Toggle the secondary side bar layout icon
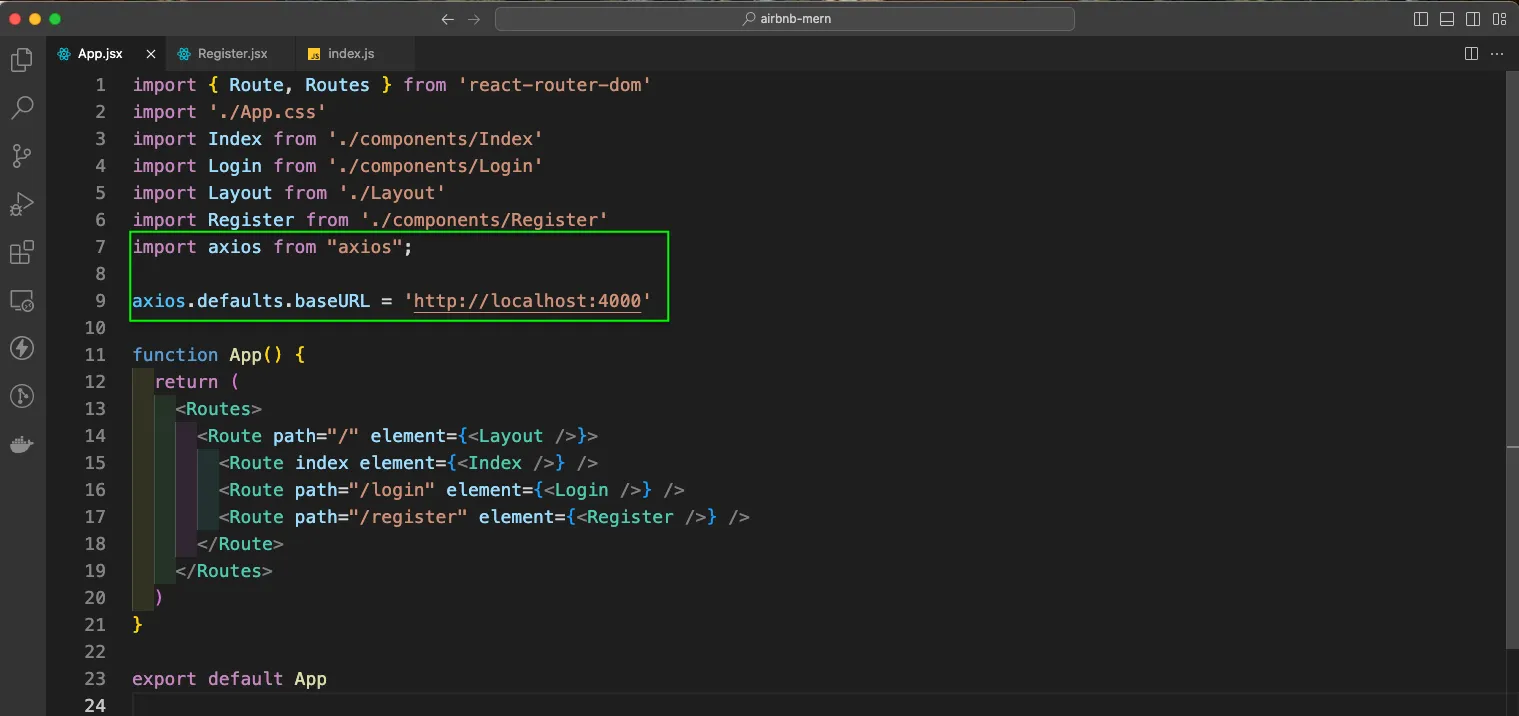1519x716 pixels. 1473,19
